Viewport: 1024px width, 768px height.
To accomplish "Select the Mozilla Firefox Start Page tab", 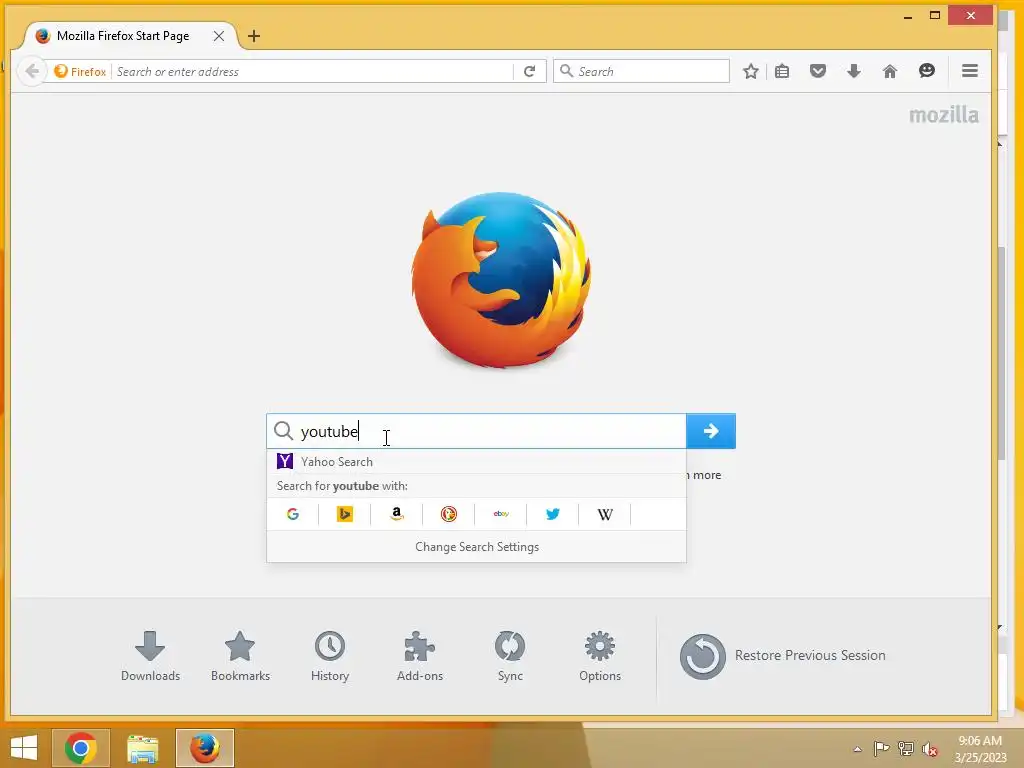I will click(x=124, y=36).
